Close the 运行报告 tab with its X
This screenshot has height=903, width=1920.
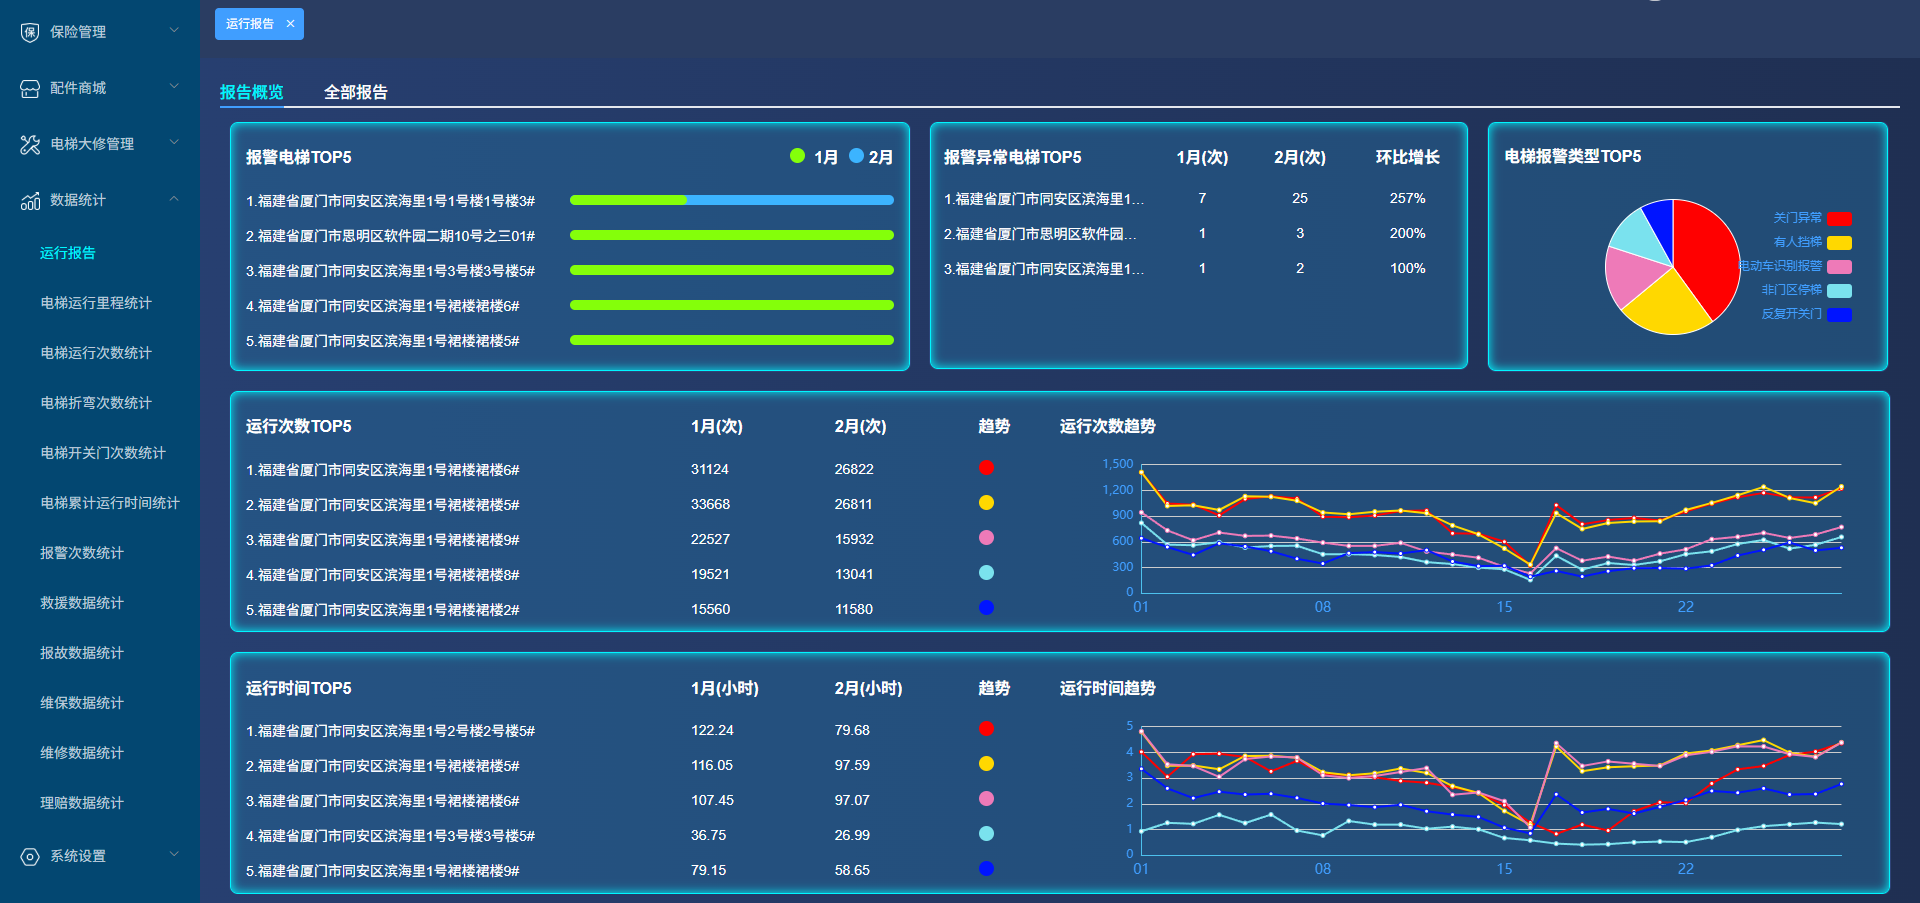pos(290,24)
